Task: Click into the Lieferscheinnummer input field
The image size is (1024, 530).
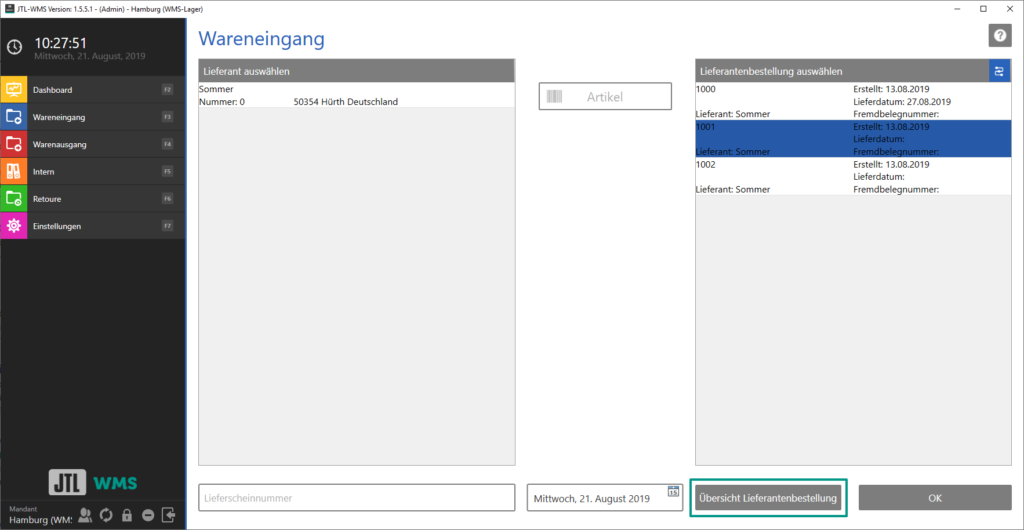Action: click(x=356, y=497)
